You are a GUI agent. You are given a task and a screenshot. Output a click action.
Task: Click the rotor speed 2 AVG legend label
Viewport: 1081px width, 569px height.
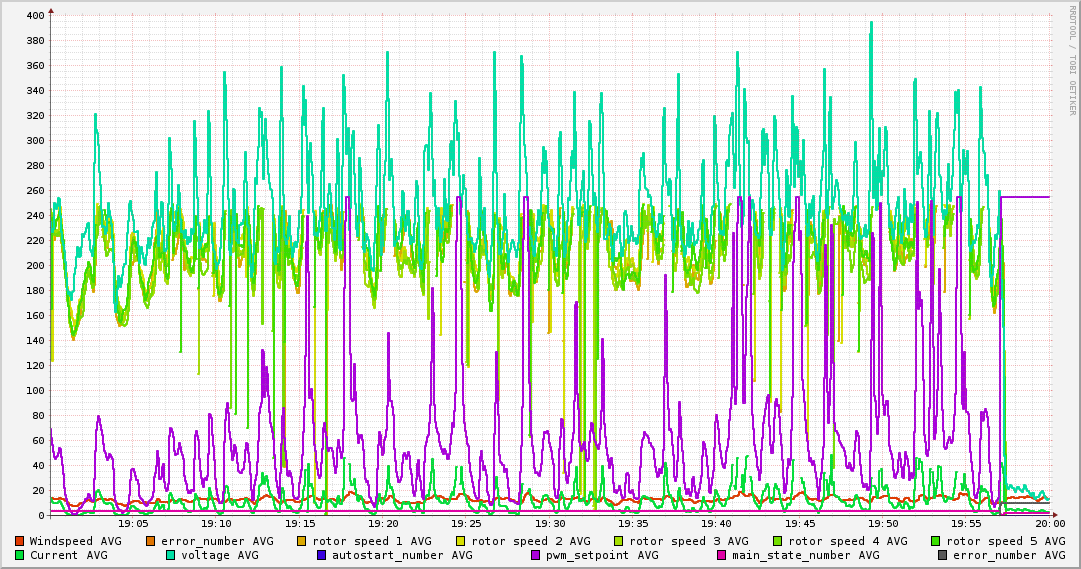[x=531, y=541]
